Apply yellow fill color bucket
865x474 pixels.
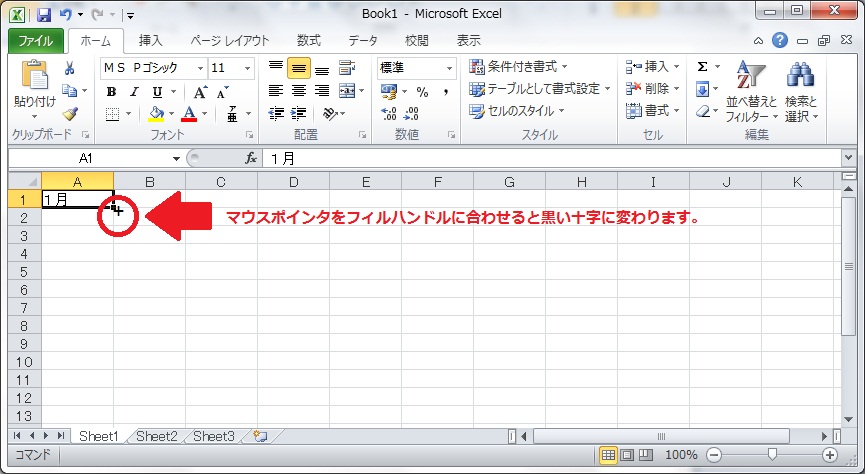tap(157, 114)
